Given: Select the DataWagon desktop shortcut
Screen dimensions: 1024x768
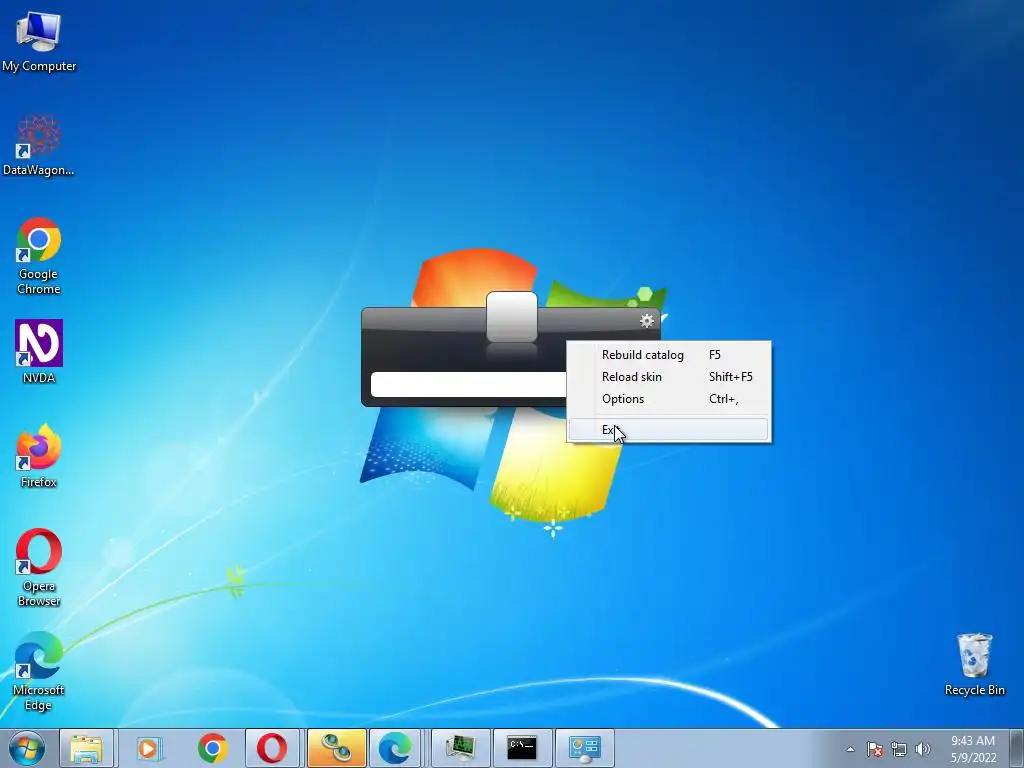Looking at the screenshot, I should tap(39, 145).
